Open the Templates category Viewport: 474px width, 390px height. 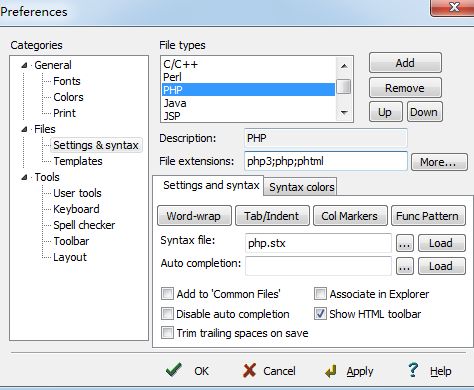click(x=78, y=161)
